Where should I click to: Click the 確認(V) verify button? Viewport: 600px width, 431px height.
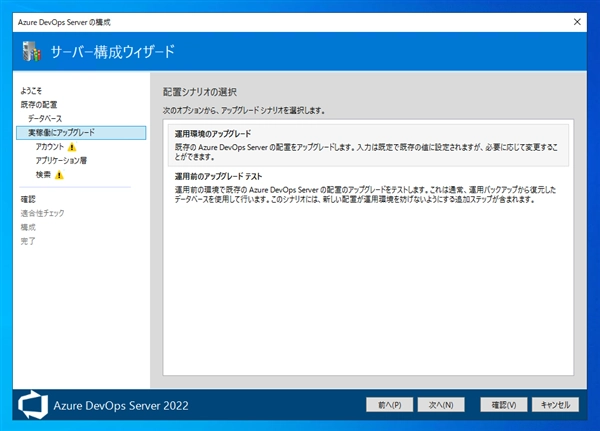504,405
